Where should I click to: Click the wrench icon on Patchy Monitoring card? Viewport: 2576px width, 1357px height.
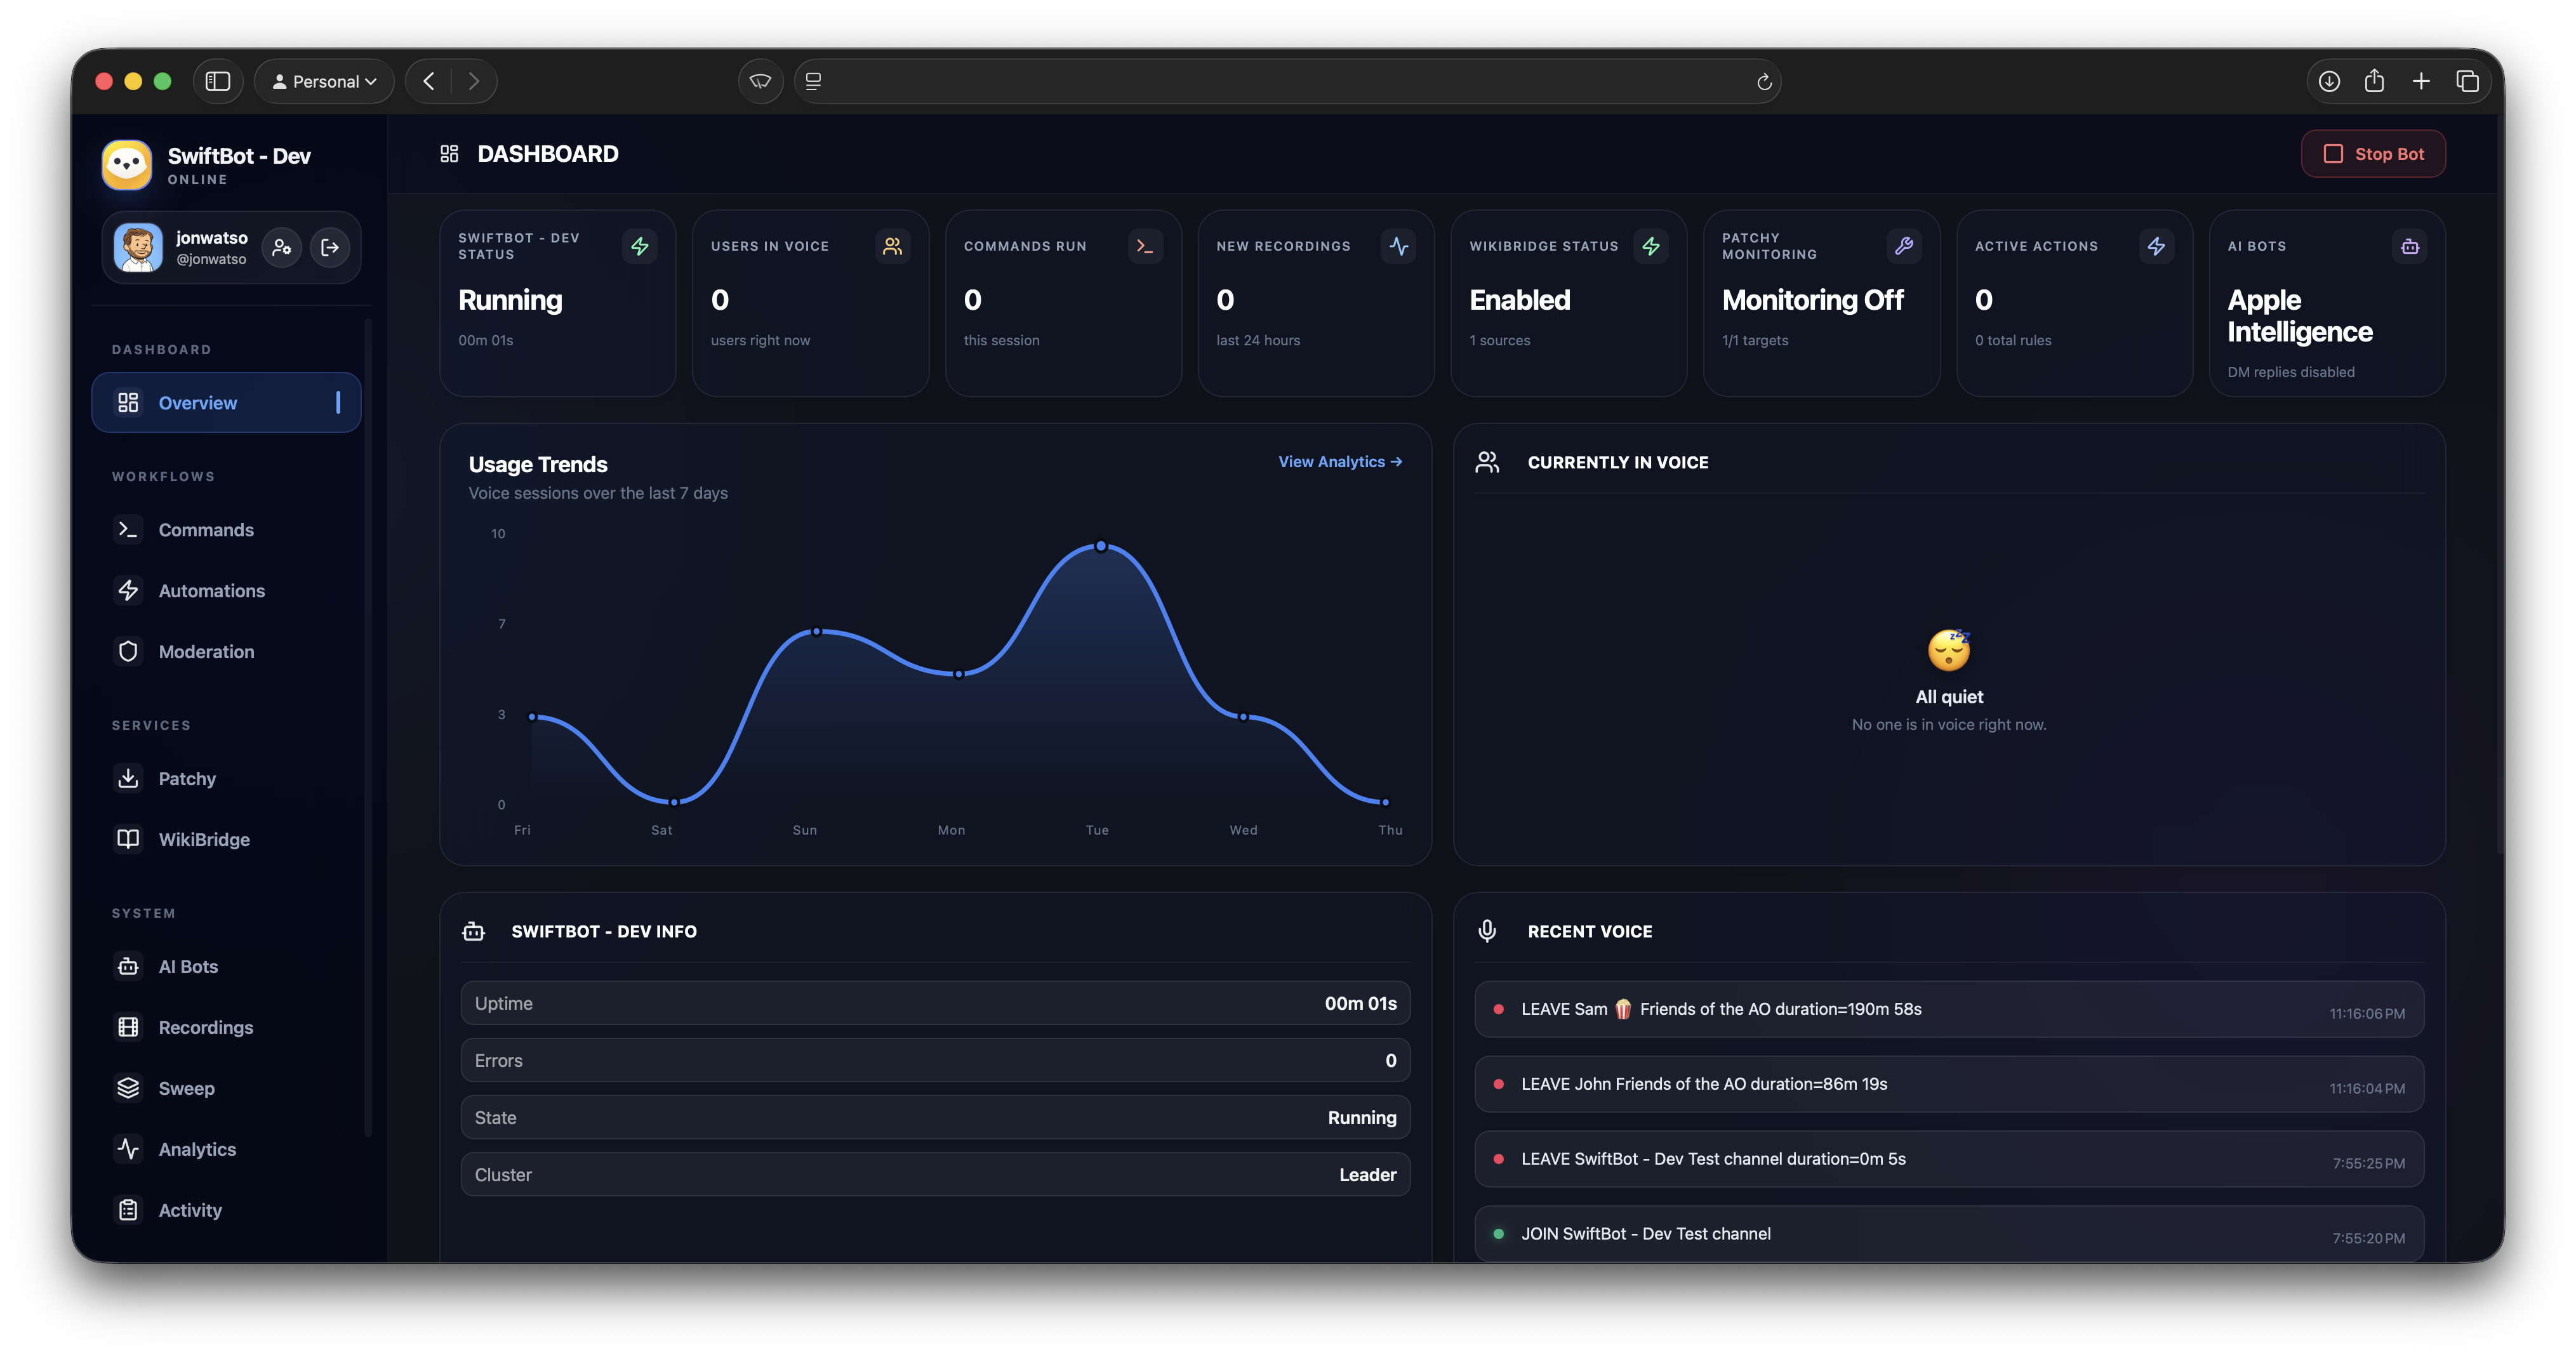(1904, 246)
